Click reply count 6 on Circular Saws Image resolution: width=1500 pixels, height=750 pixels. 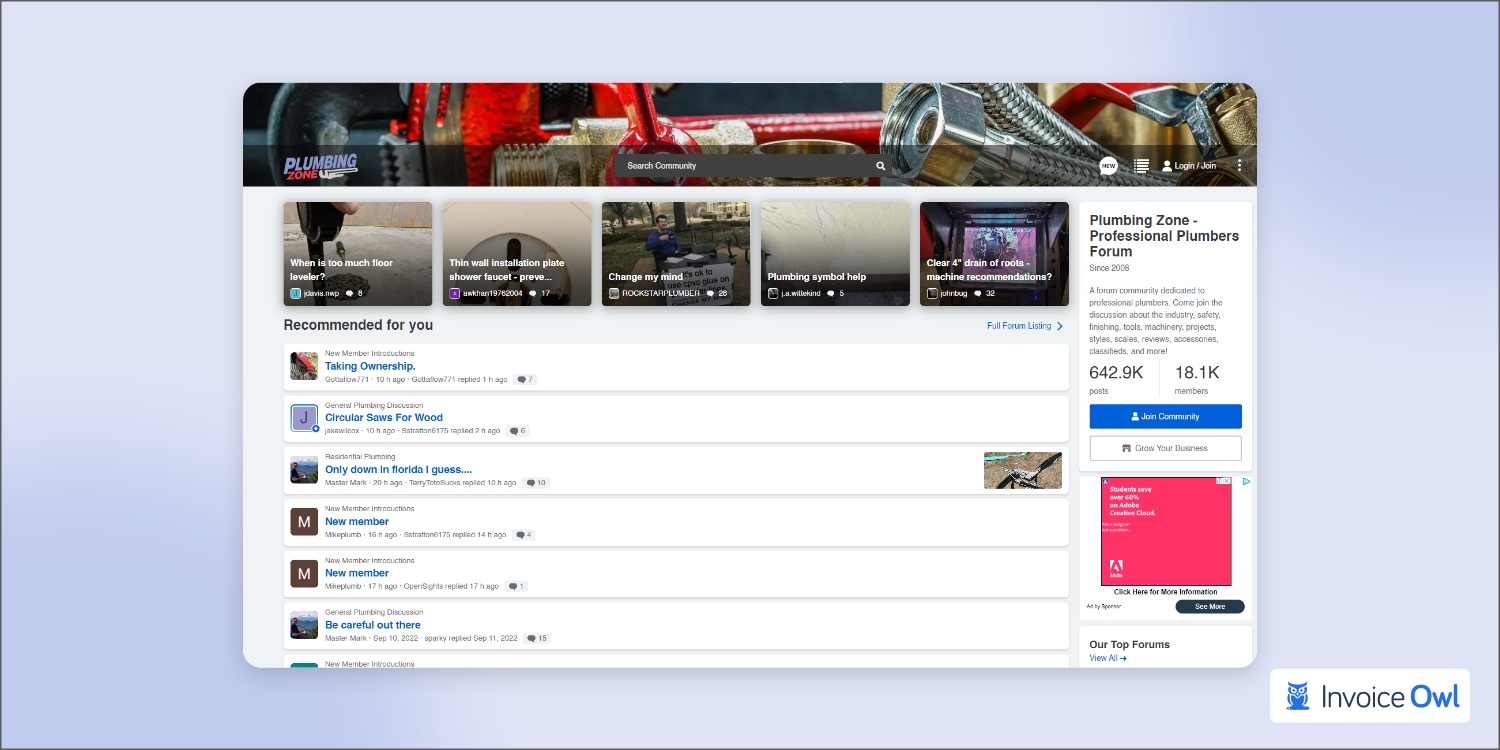tap(518, 431)
